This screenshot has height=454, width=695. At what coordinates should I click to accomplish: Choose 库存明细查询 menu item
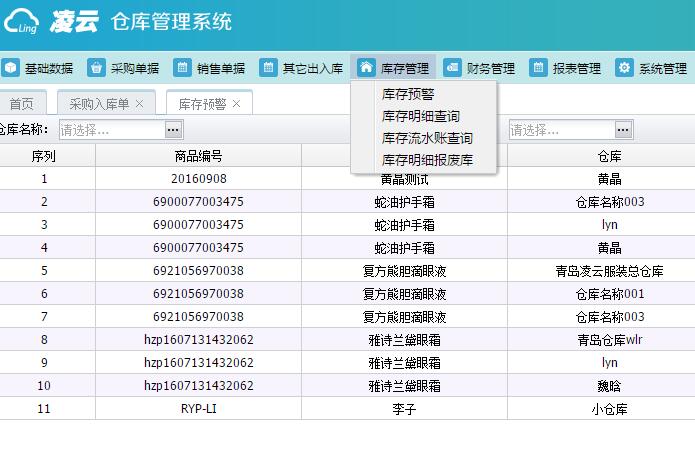coord(420,116)
